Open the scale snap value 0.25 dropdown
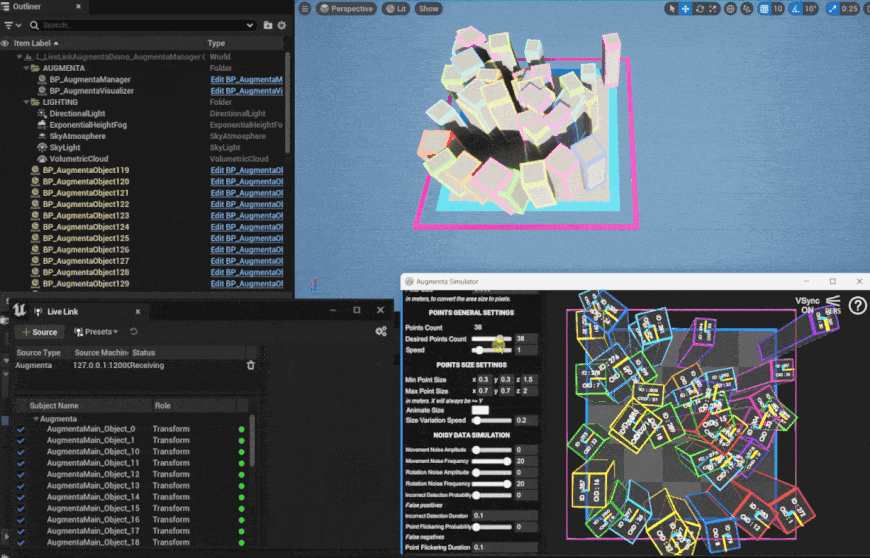The height and width of the screenshot is (558, 870). pyautogui.click(x=849, y=9)
